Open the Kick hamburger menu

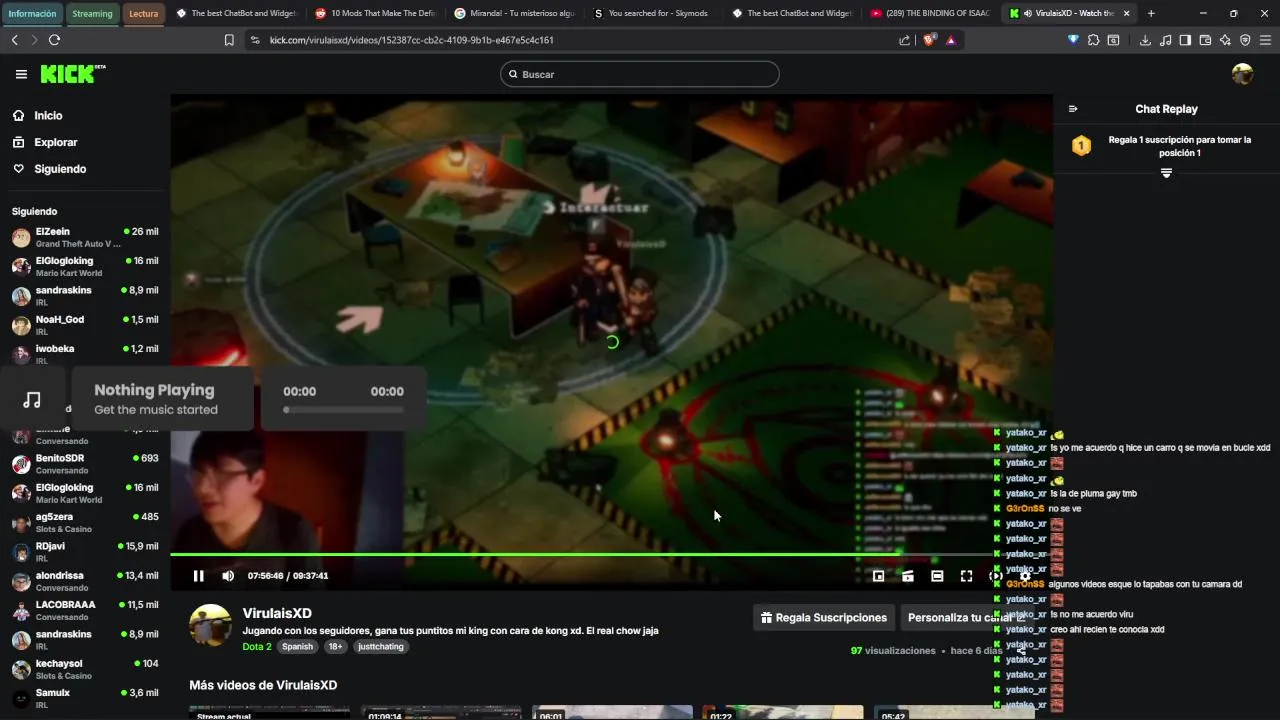pos(21,74)
